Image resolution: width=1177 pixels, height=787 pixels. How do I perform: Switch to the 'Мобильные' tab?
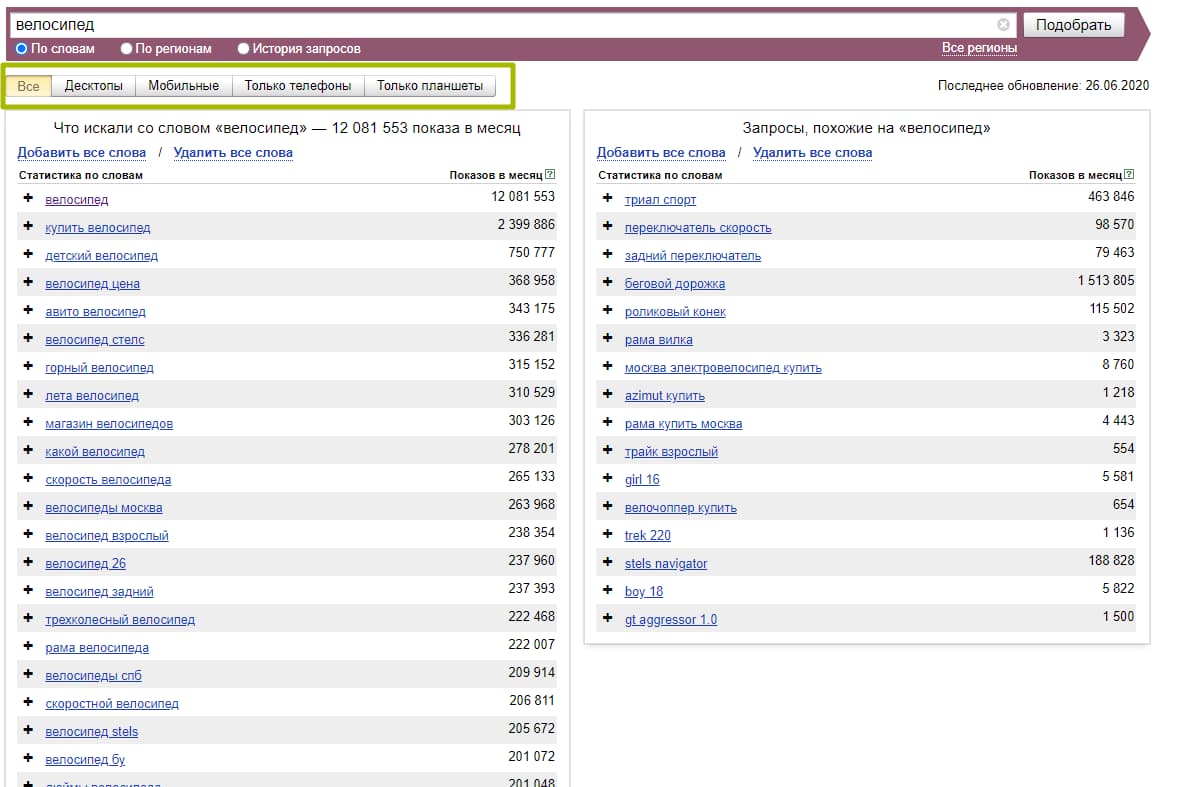click(x=183, y=86)
